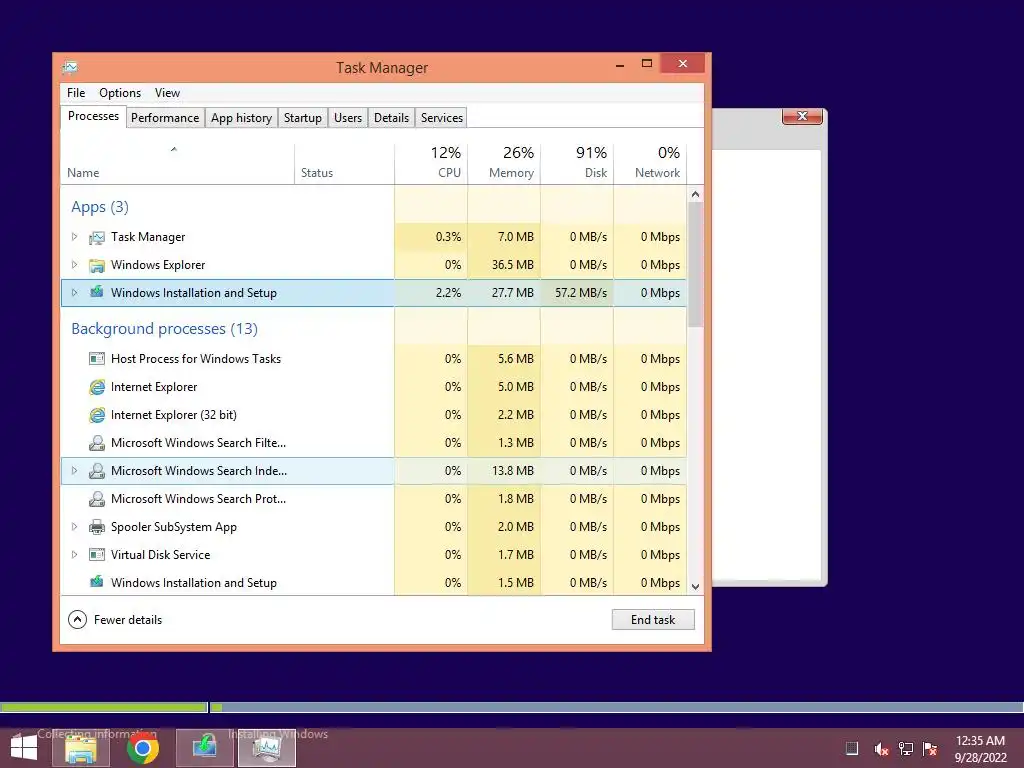Expand the Microsoft Windows Search Indexer row
The image size is (1024, 768).
click(74, 471)
